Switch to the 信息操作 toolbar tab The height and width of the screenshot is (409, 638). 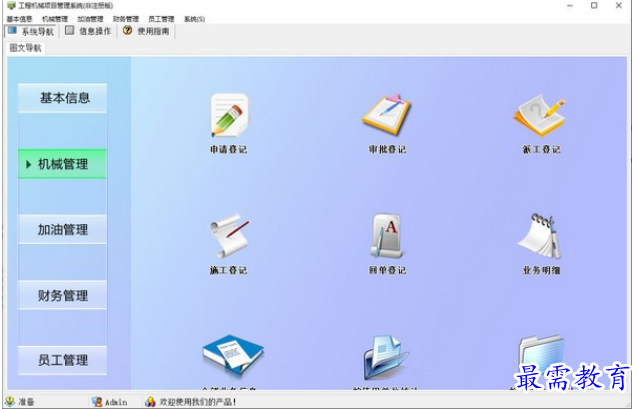[x=88, y=31]
